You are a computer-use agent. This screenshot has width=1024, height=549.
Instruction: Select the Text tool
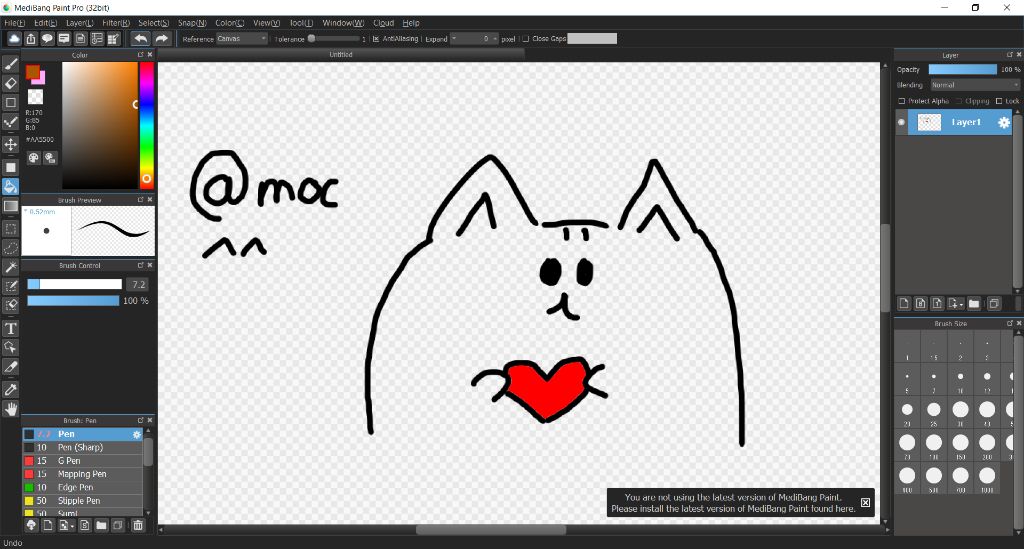tap(10, 328)
